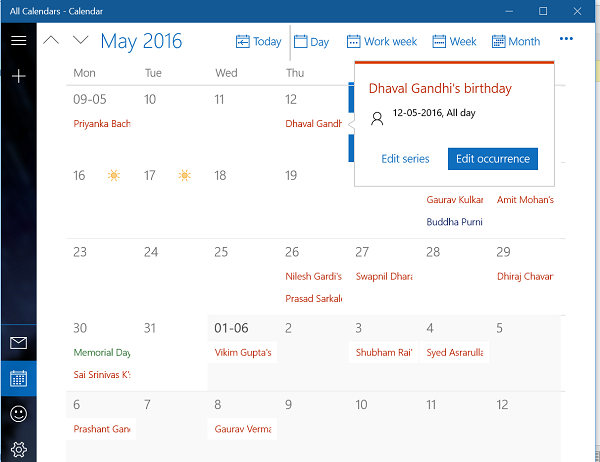Screen dimensions: 600x462
Task: Switch to Day view
Action: point(311,41)
